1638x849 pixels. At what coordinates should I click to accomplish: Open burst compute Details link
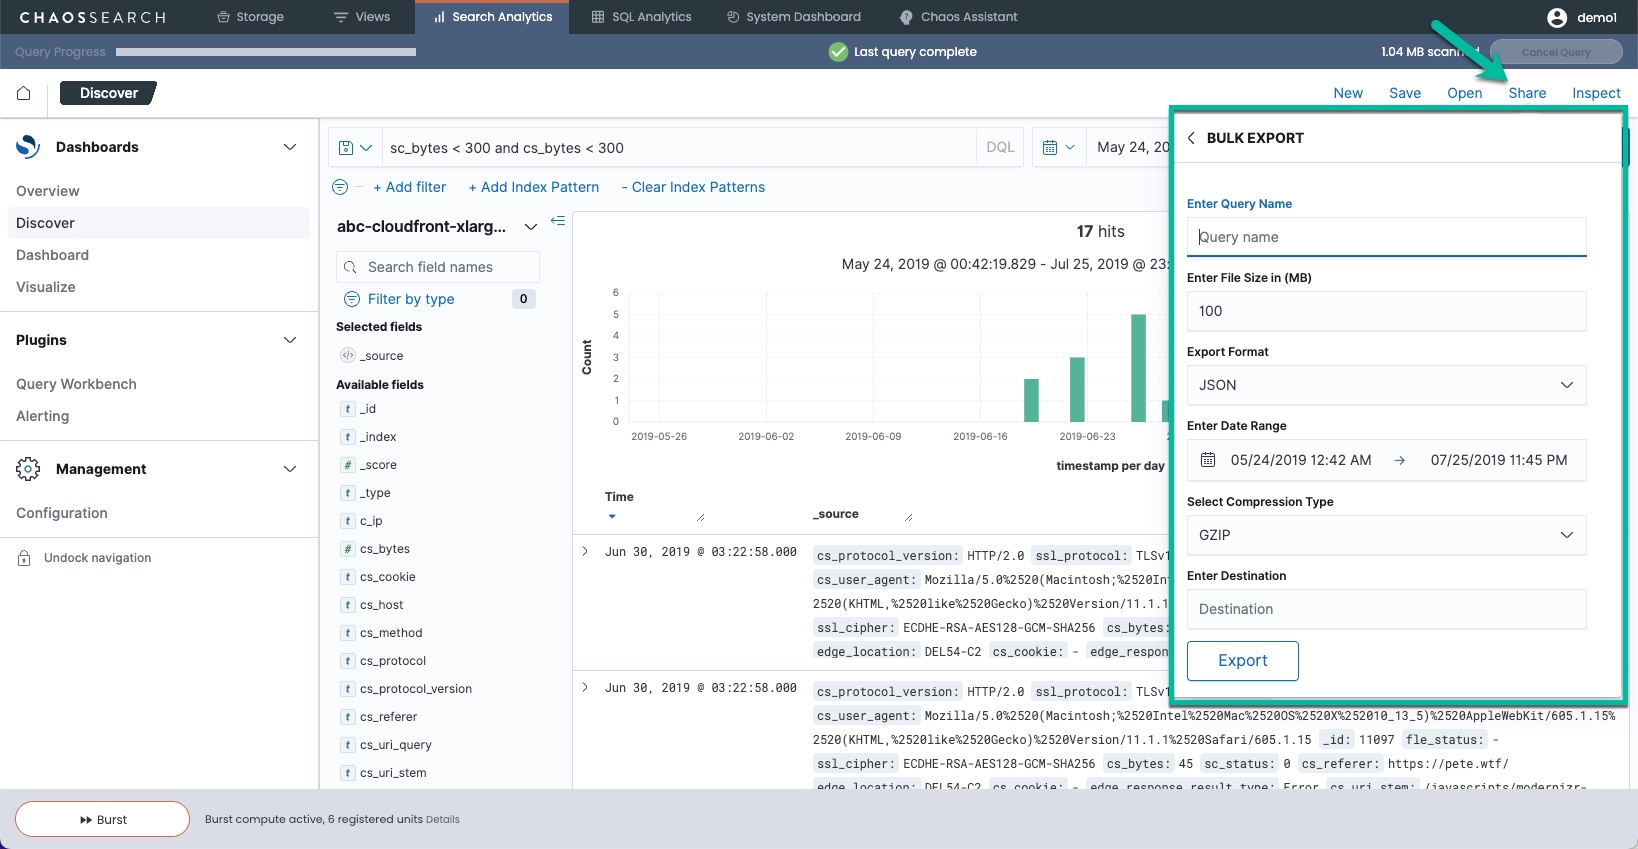(443, 819)
